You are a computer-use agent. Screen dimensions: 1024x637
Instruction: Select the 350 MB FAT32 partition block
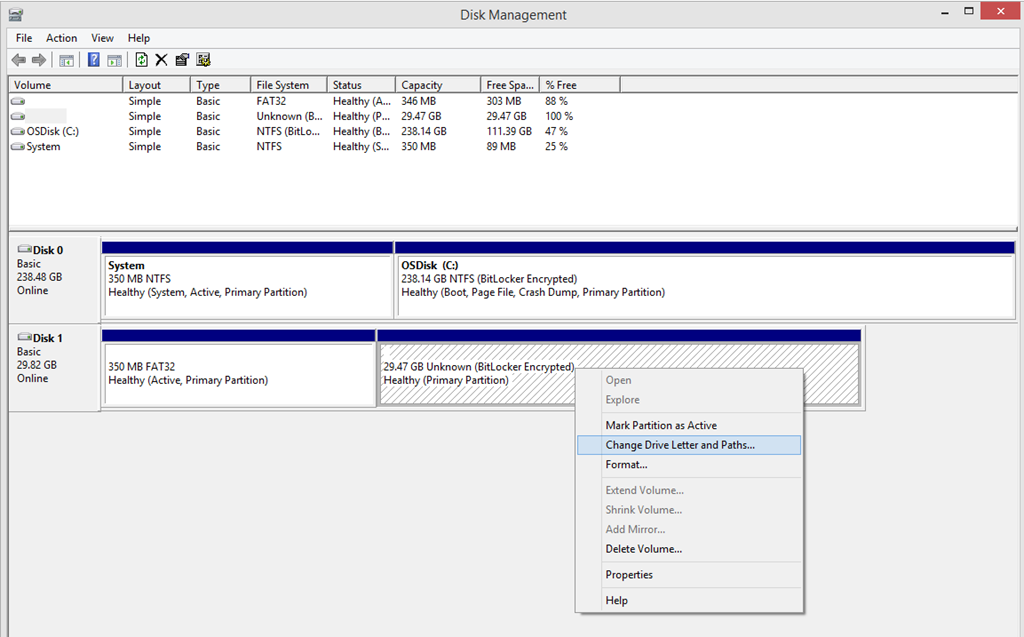pyautogui.click(x=239, y=373)
